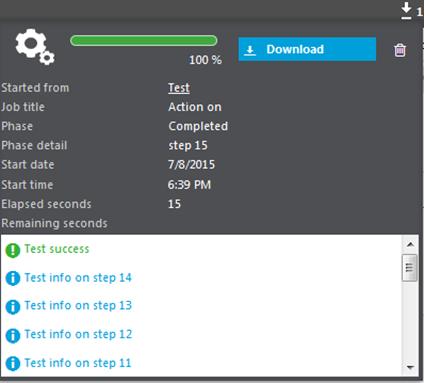Screen dimensions: 425x383
Task: Click info icon for step 12
Action: pos(13,335)
